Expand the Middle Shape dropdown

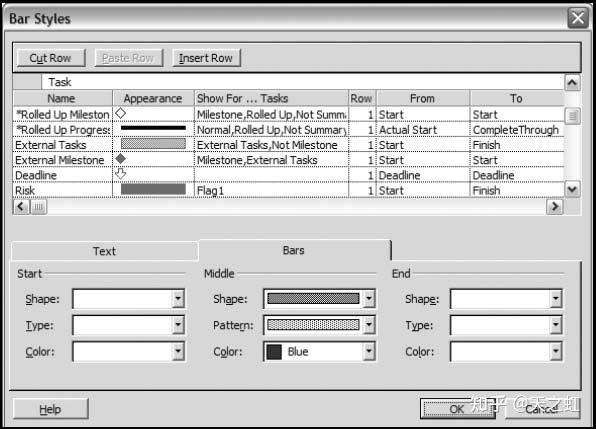[369, 299]
